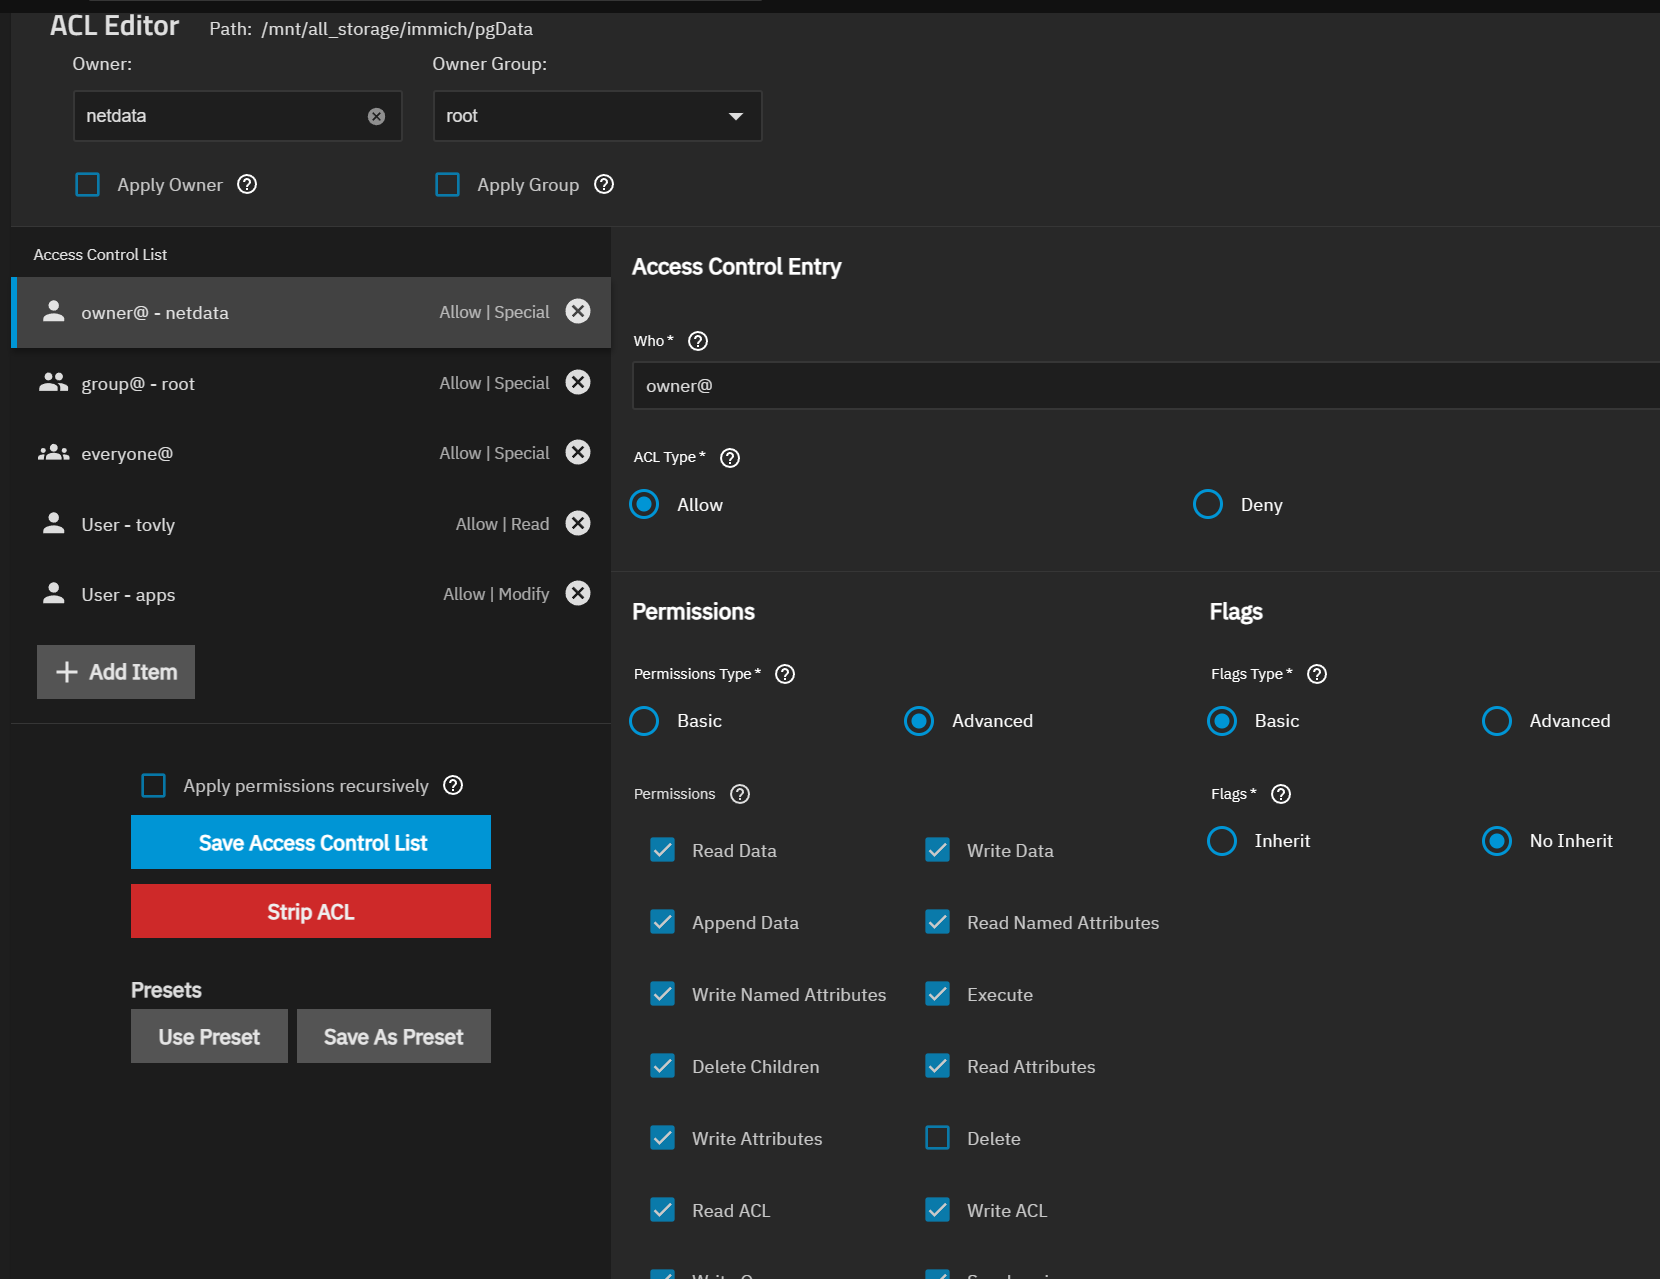Choose Basic flags type
The image size is (1660, 1279).
[x=1222, y=721]
